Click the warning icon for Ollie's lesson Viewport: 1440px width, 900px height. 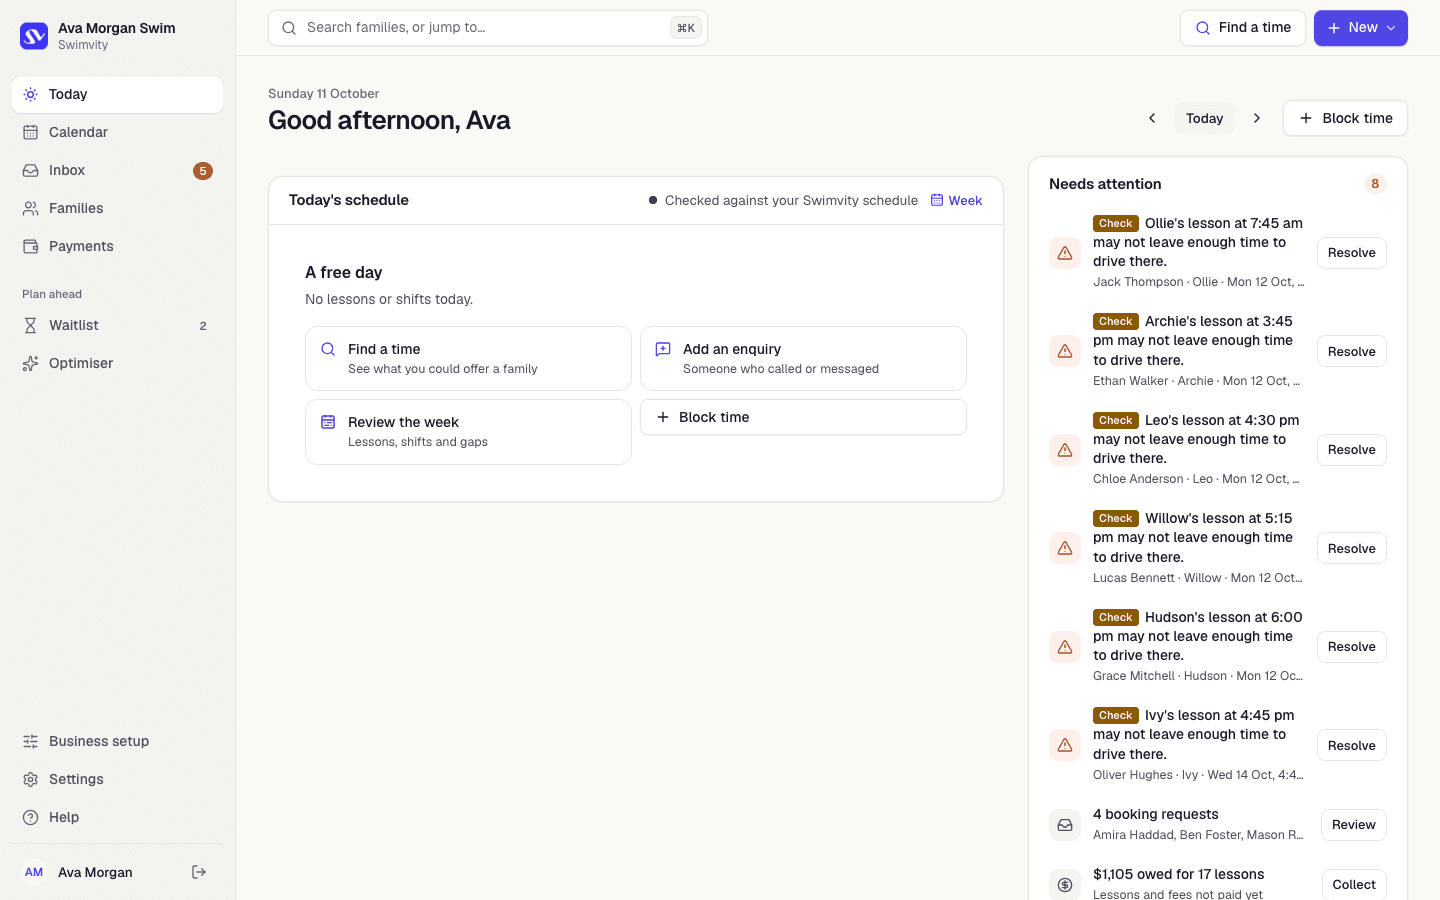(x=1065, y=253)
